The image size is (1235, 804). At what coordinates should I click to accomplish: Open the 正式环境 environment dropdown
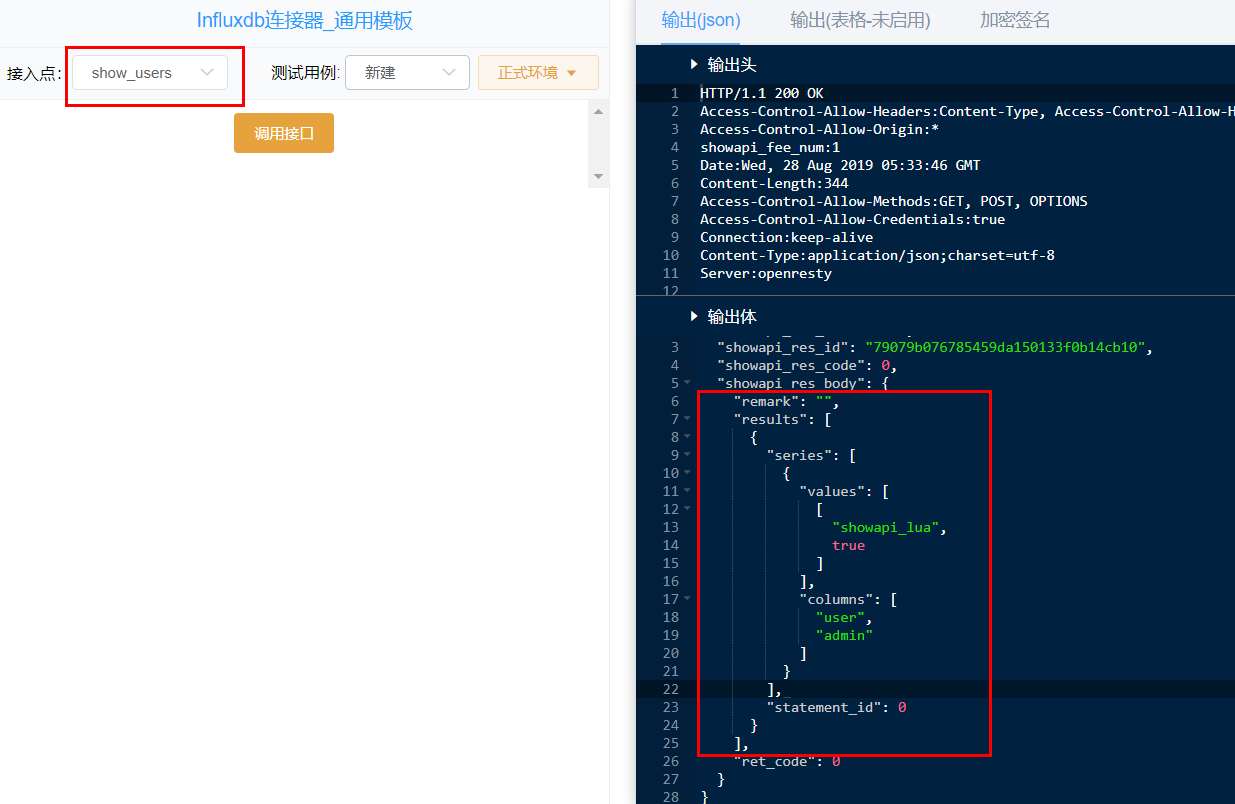(x=538, y=73)
